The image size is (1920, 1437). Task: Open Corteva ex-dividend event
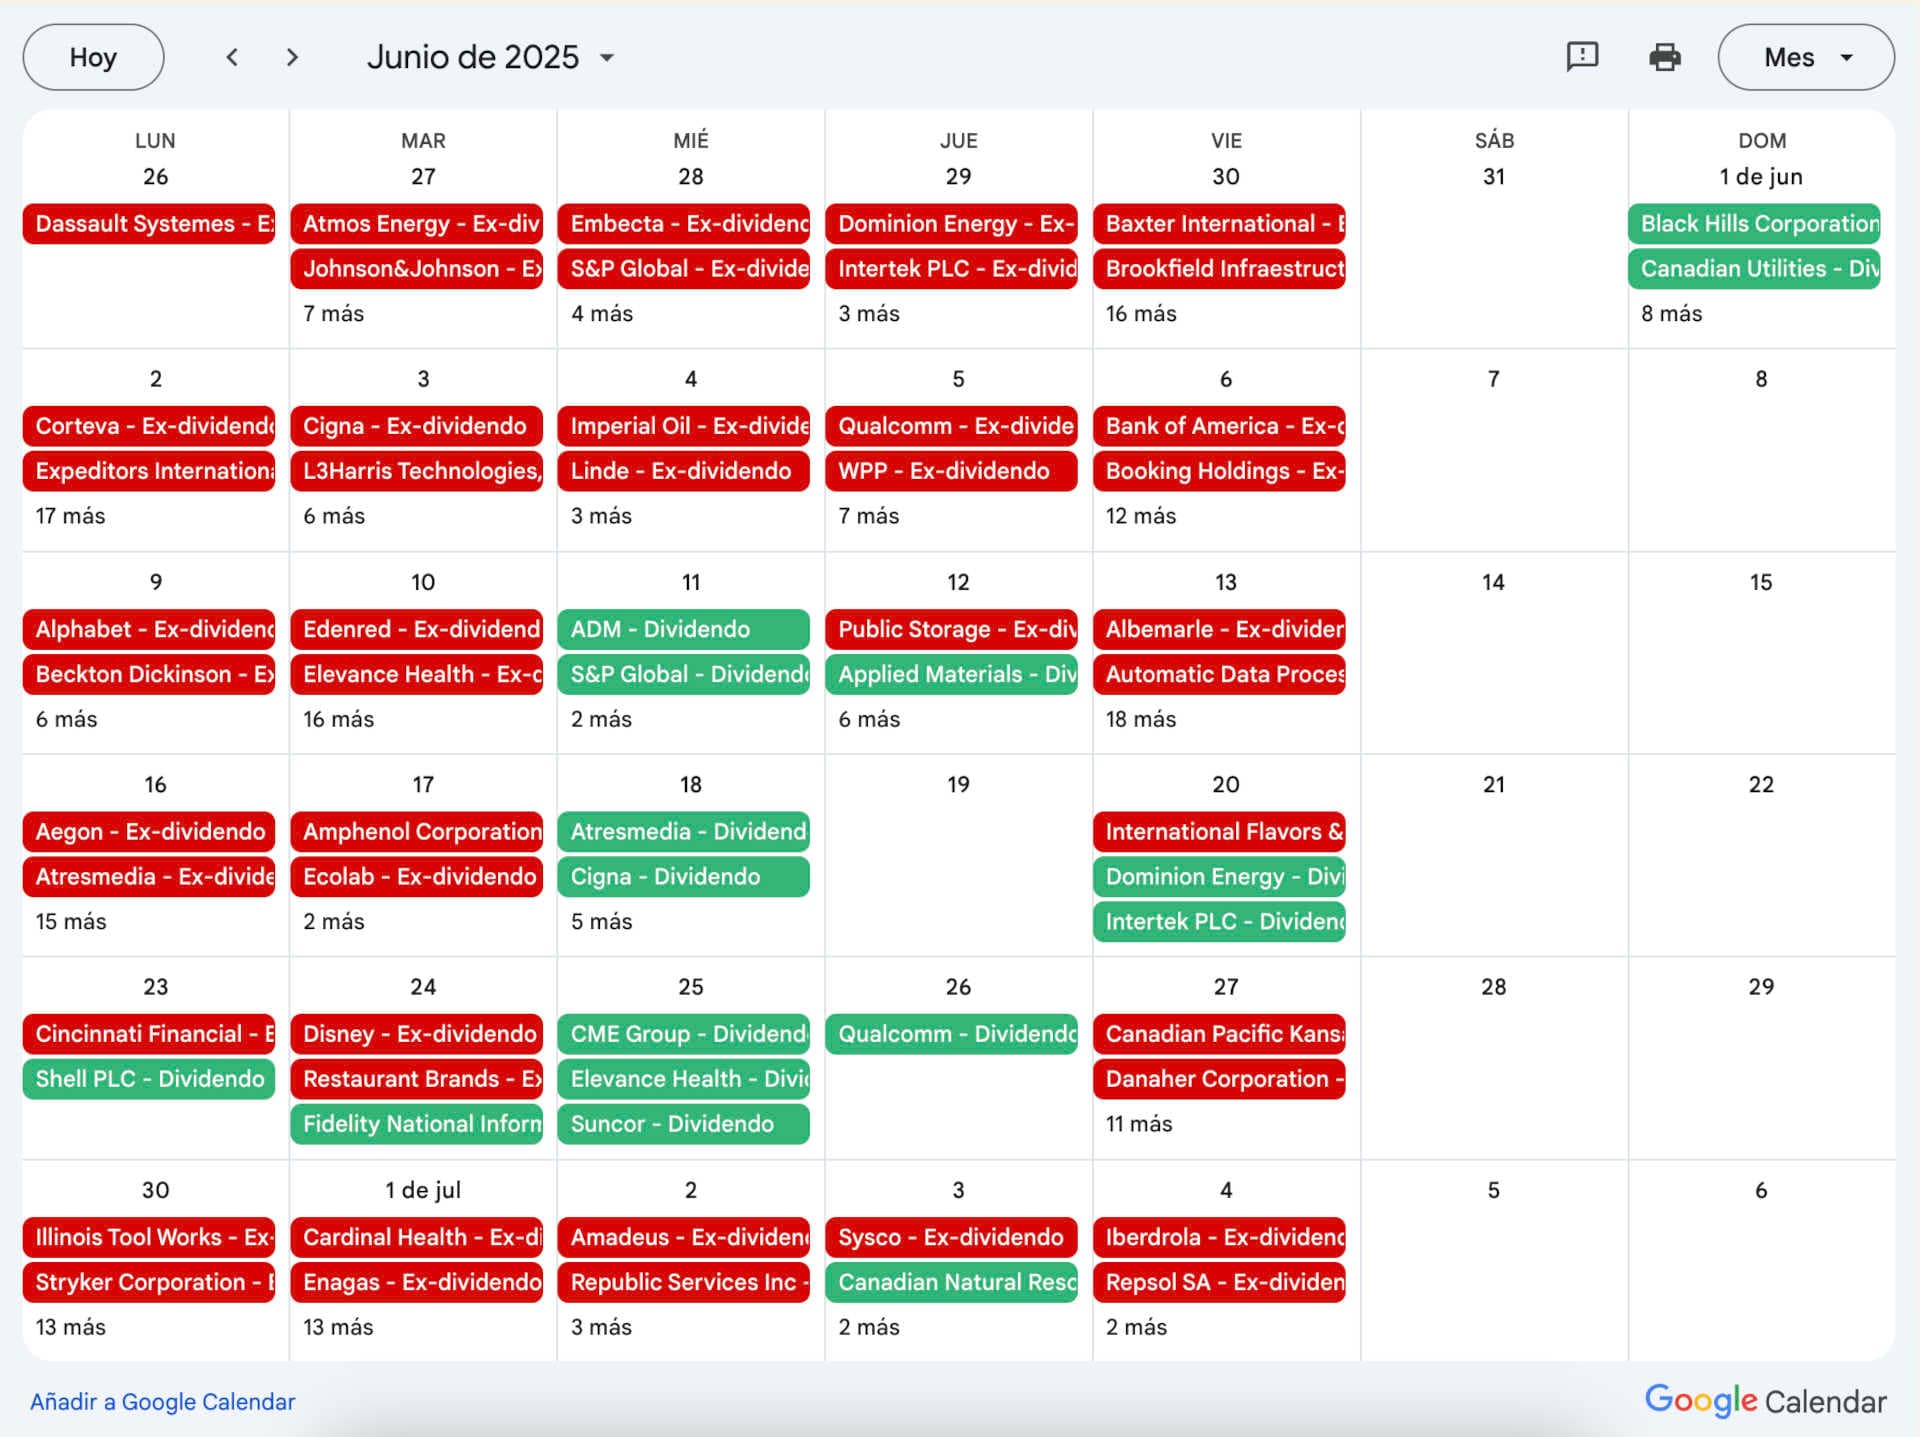click(149, 426)
